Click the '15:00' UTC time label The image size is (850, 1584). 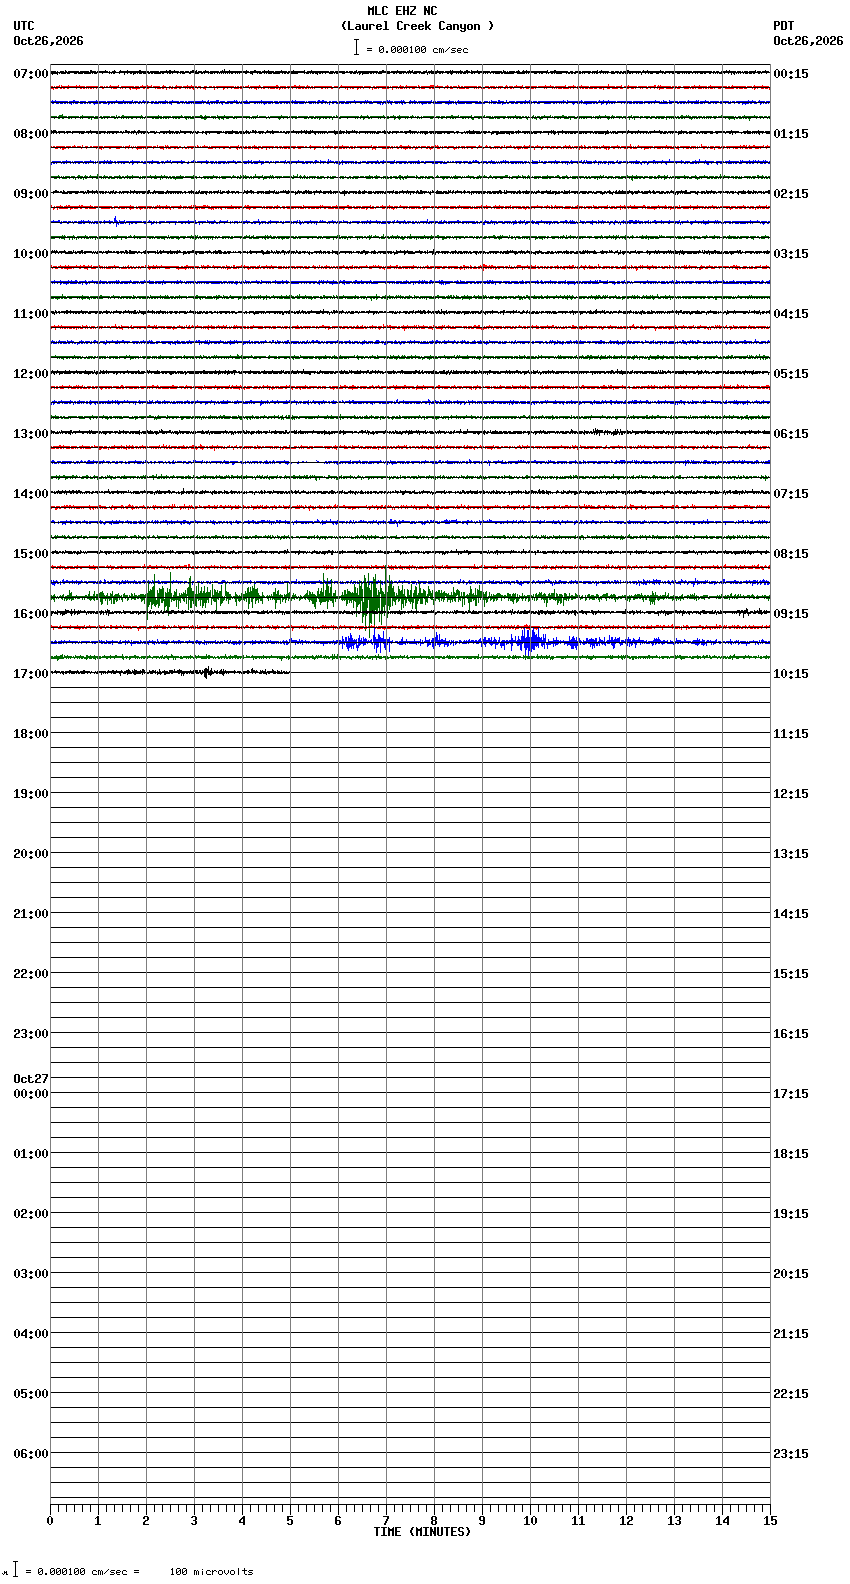(31, 554)
